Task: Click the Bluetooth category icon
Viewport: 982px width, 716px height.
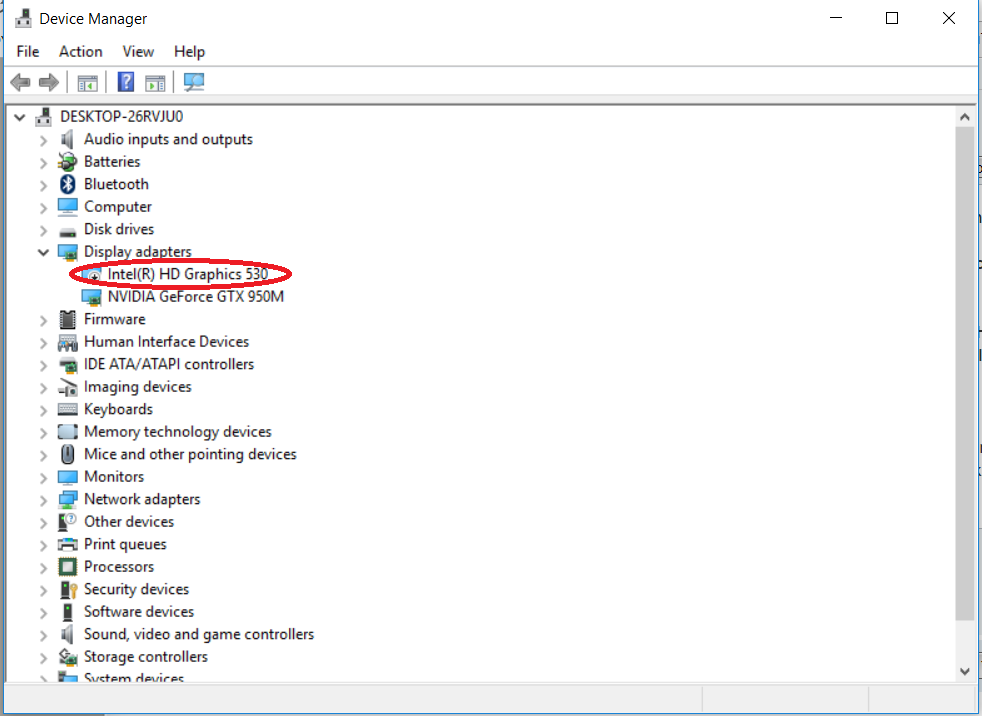Action: point(68,184)
